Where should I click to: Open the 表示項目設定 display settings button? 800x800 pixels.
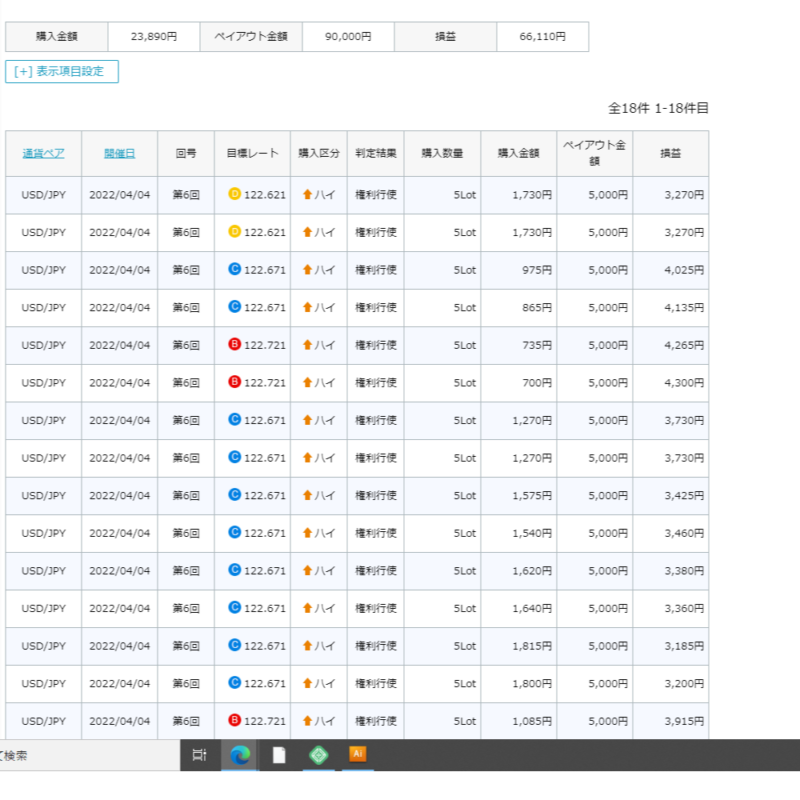point(62,71)
